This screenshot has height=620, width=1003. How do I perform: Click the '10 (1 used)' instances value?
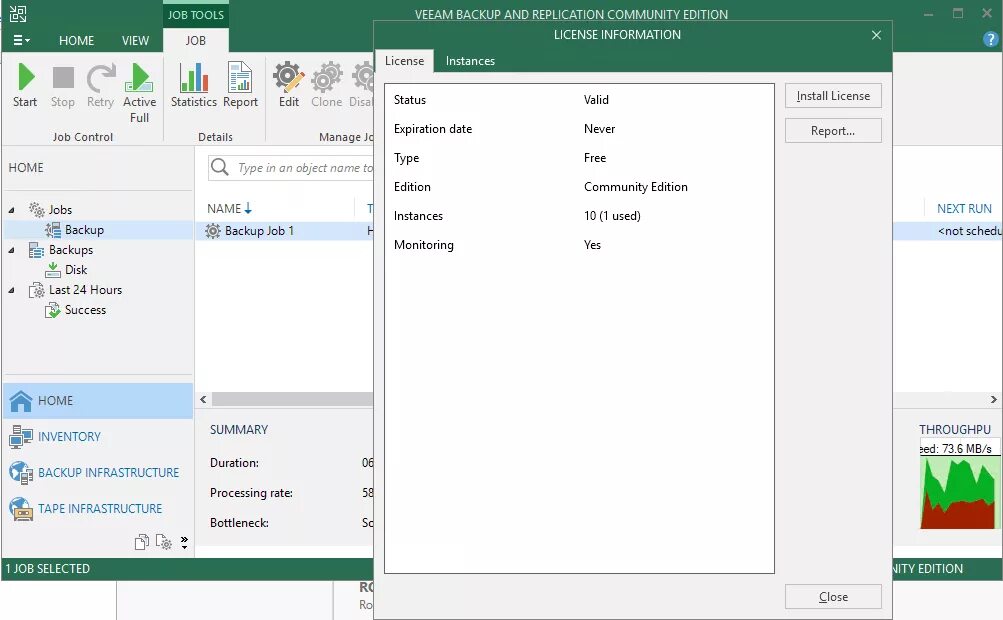612,216
